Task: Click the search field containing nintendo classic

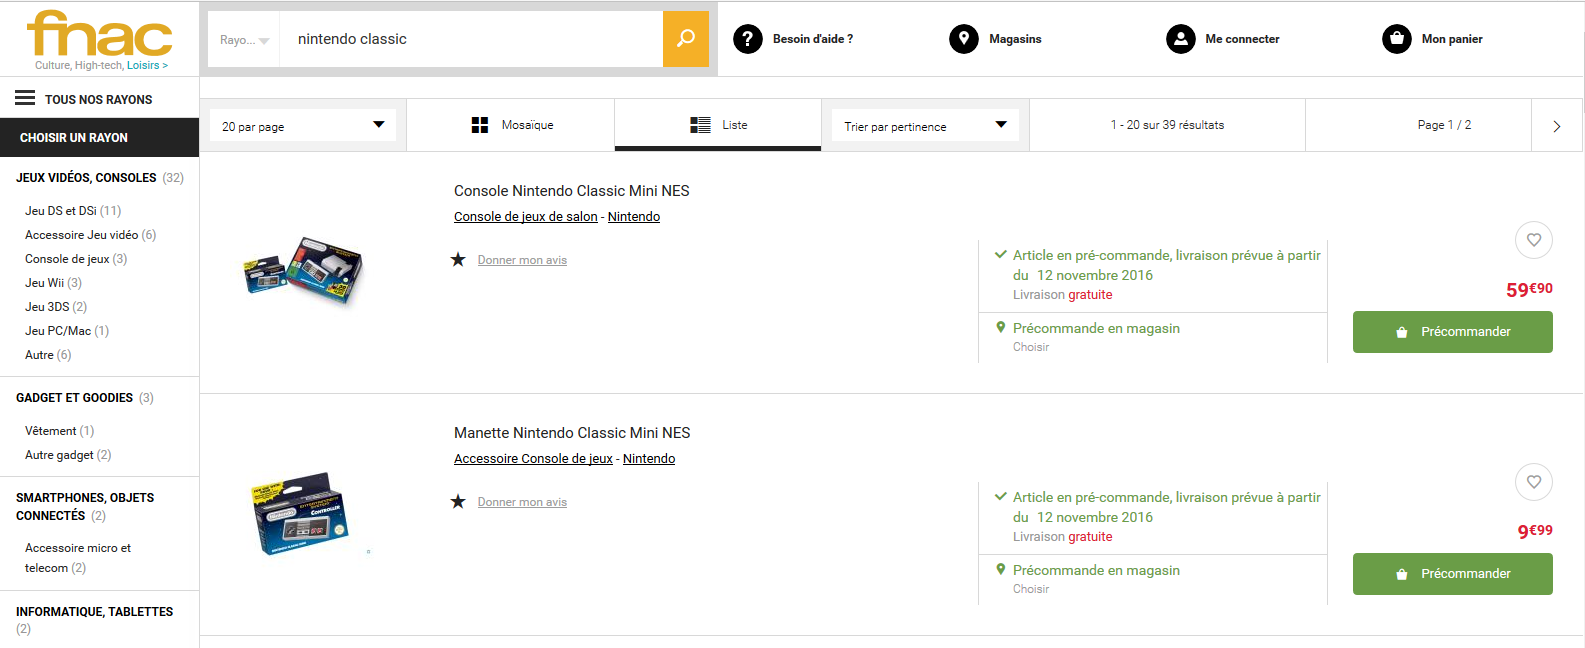Action: [x=470, y=39]
